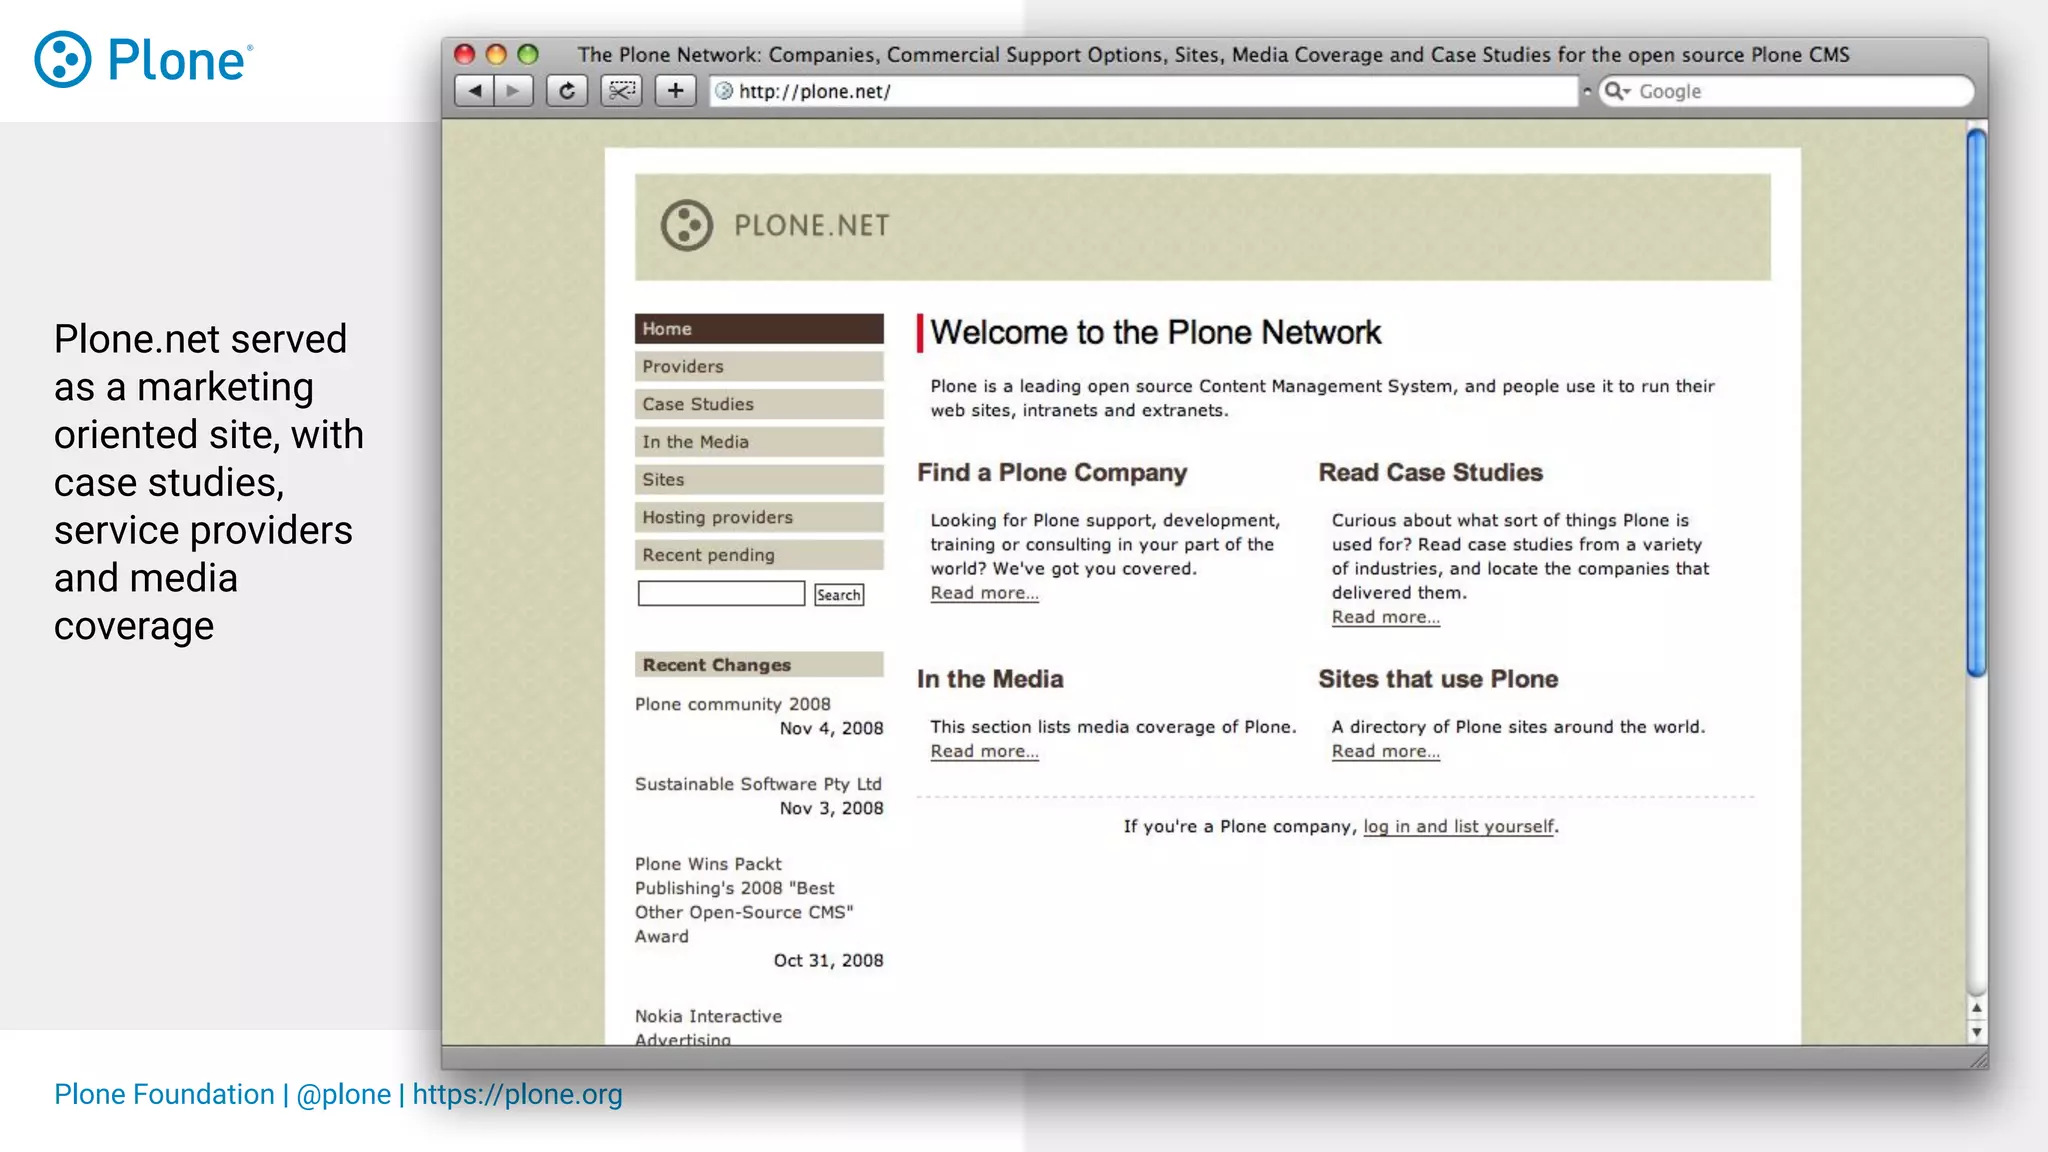
Task: Click the Google search field
Action: (x=1786, y=91)
